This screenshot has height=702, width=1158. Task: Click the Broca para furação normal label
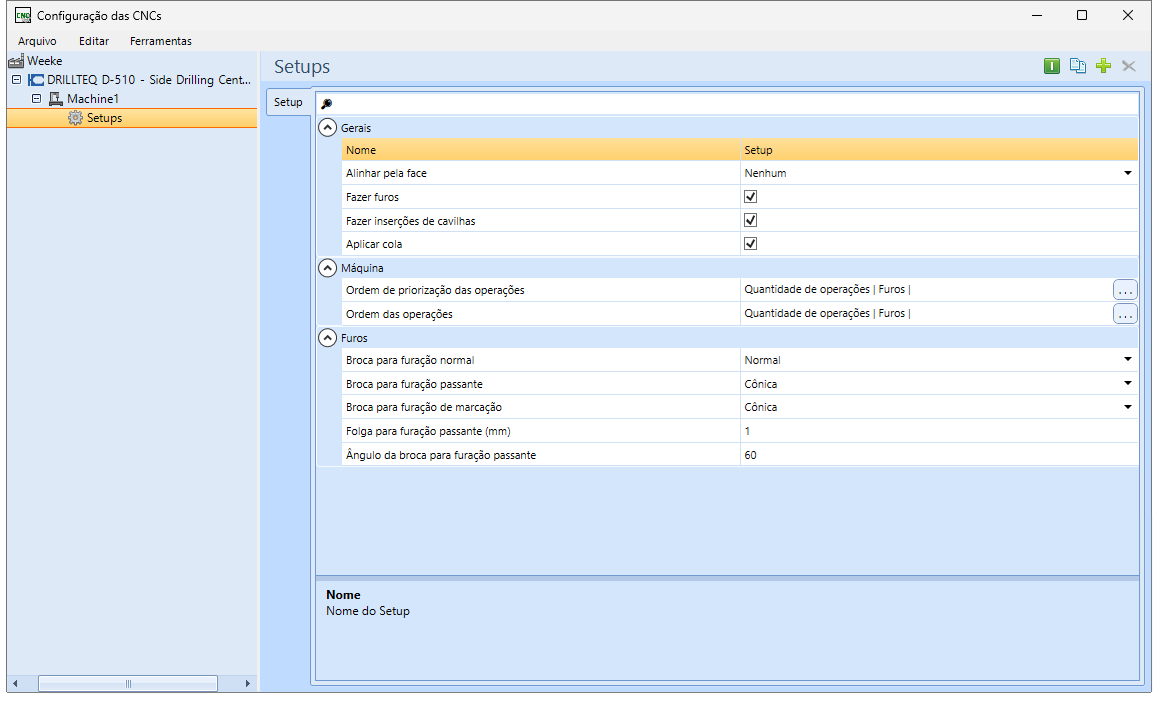pyautogui.click(x=410, y=360)
